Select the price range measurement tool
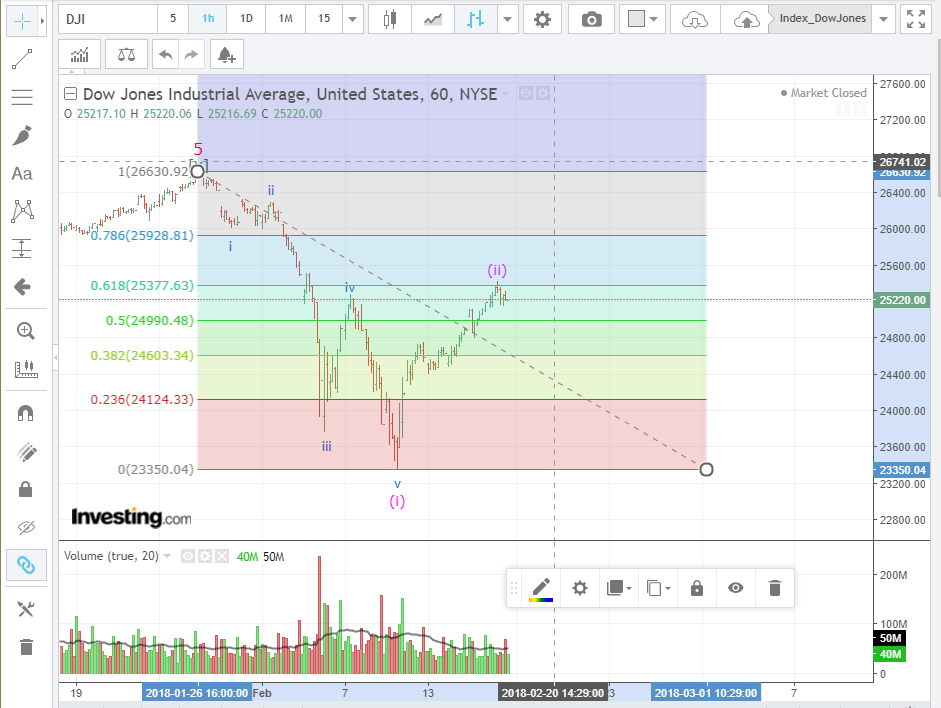Viewport: 941px width, 708px height. tap(22, 248)
